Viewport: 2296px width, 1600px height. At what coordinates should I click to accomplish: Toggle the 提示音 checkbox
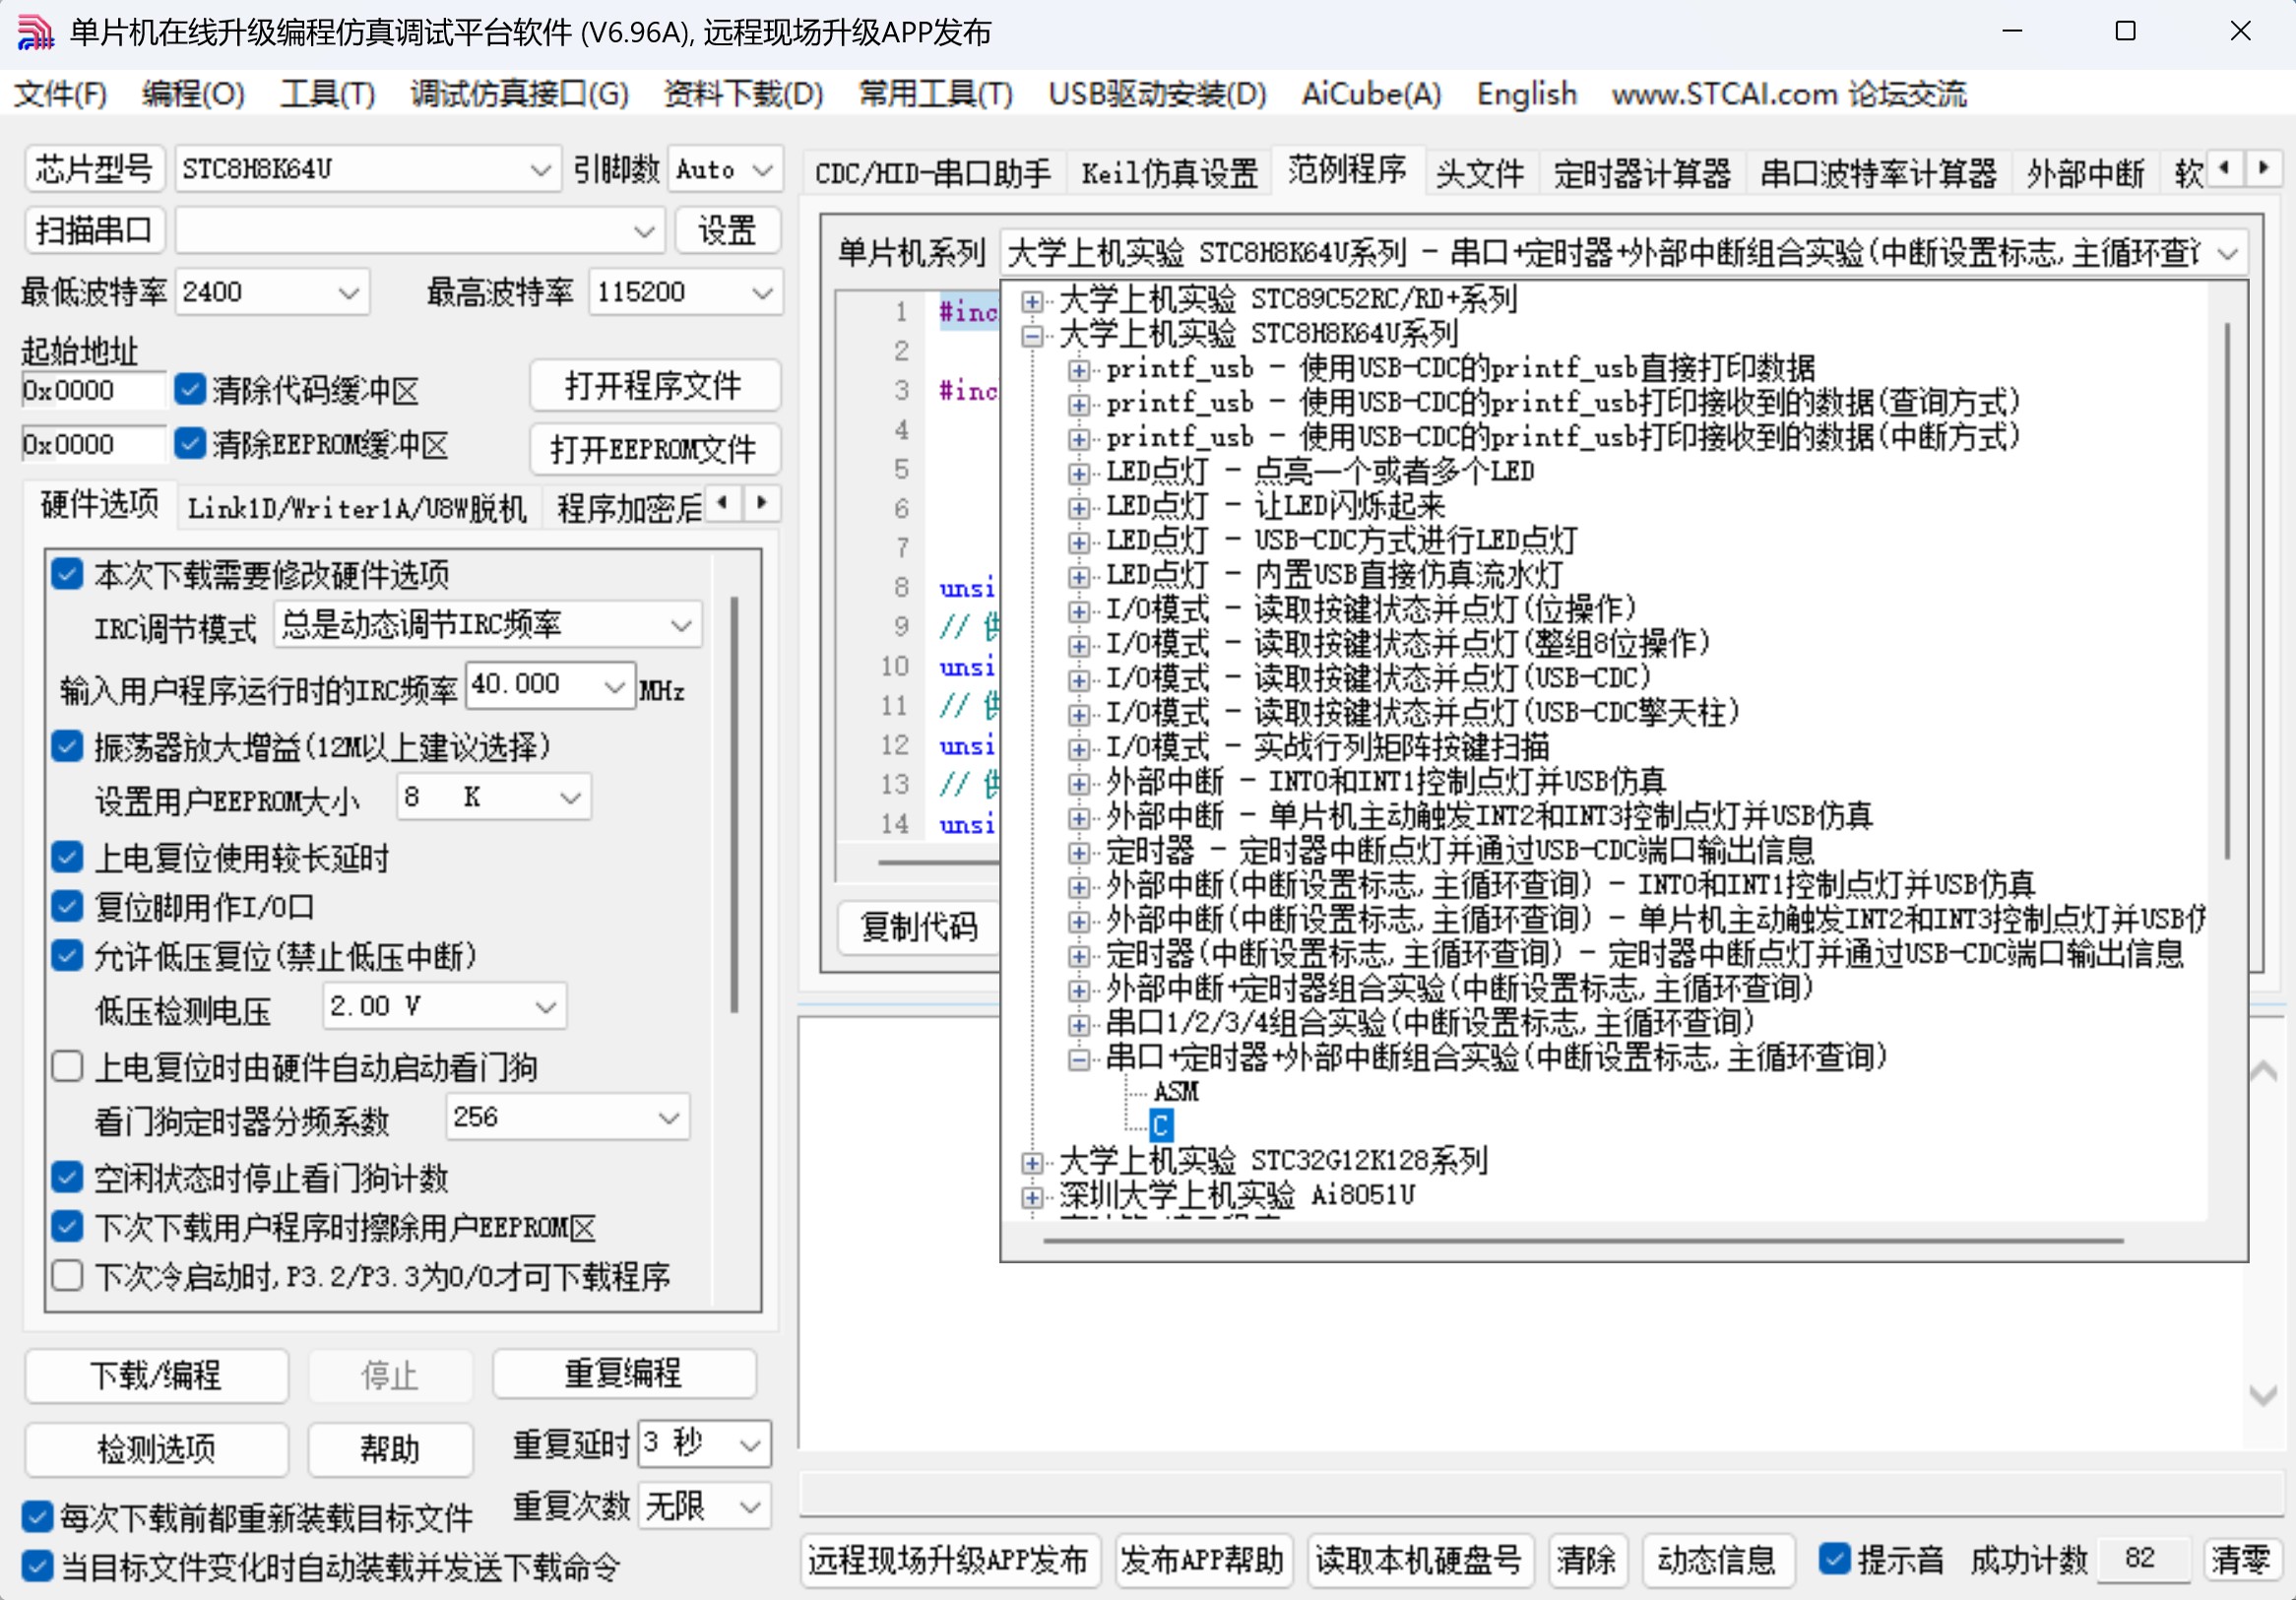pyautogui.click(x=1833, y=1558)
